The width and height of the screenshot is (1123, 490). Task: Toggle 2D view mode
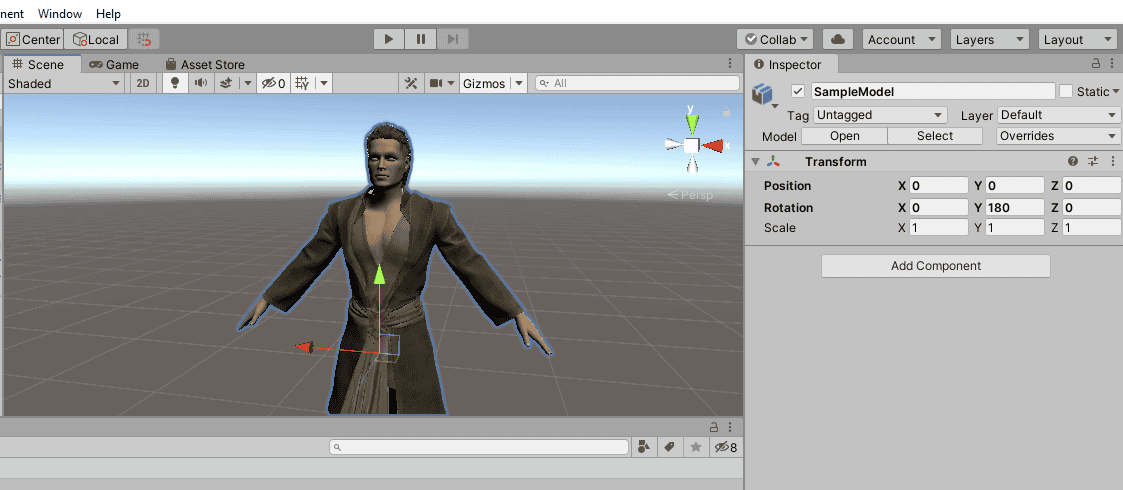(x=143, y=83)
